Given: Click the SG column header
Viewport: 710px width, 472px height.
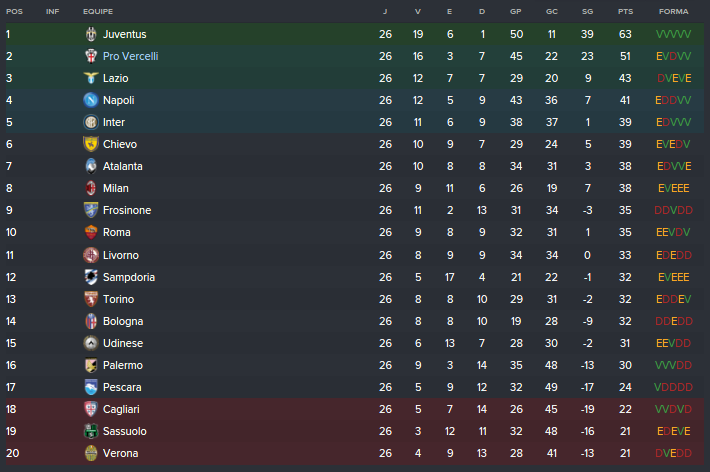Looking at the screenshot, I should tap(587, 11).
